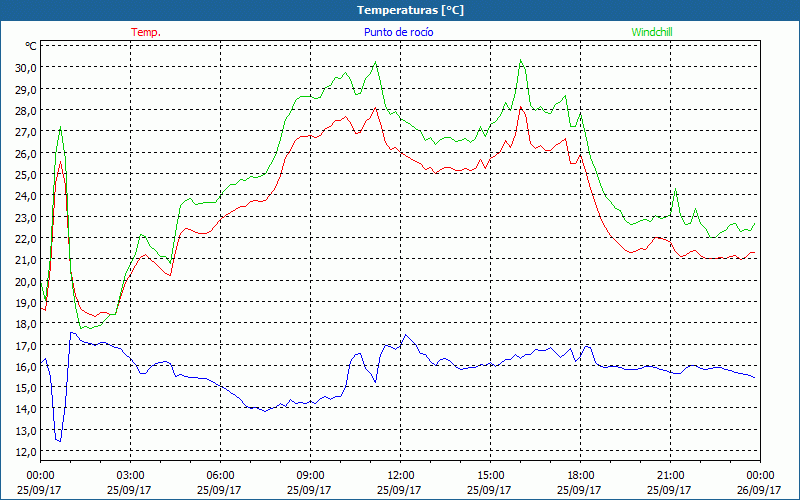The height and width of the screenshot is (500, 800).
Task: Click the '21:00' time label
Action: [x=670, y=475]
